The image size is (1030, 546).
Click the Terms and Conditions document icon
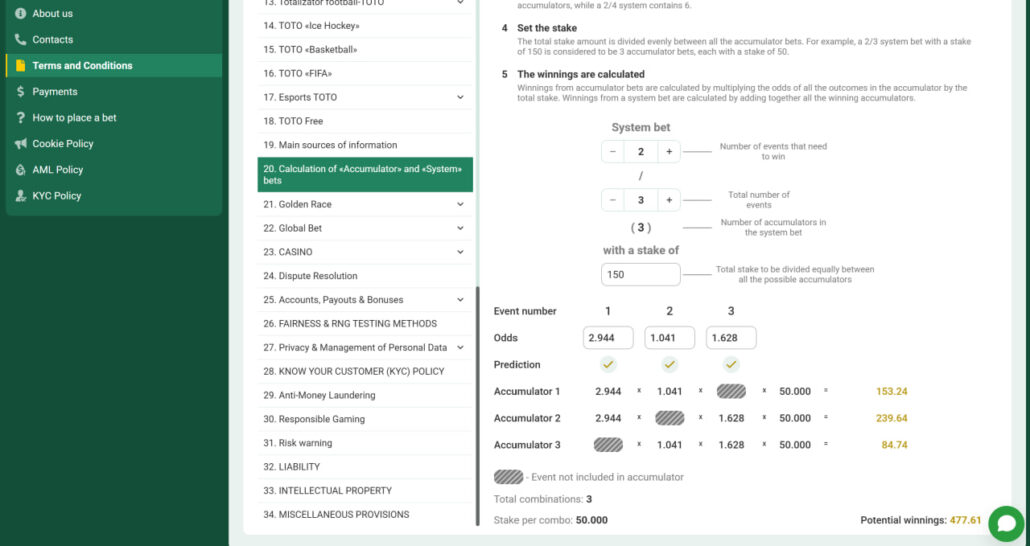20,66
